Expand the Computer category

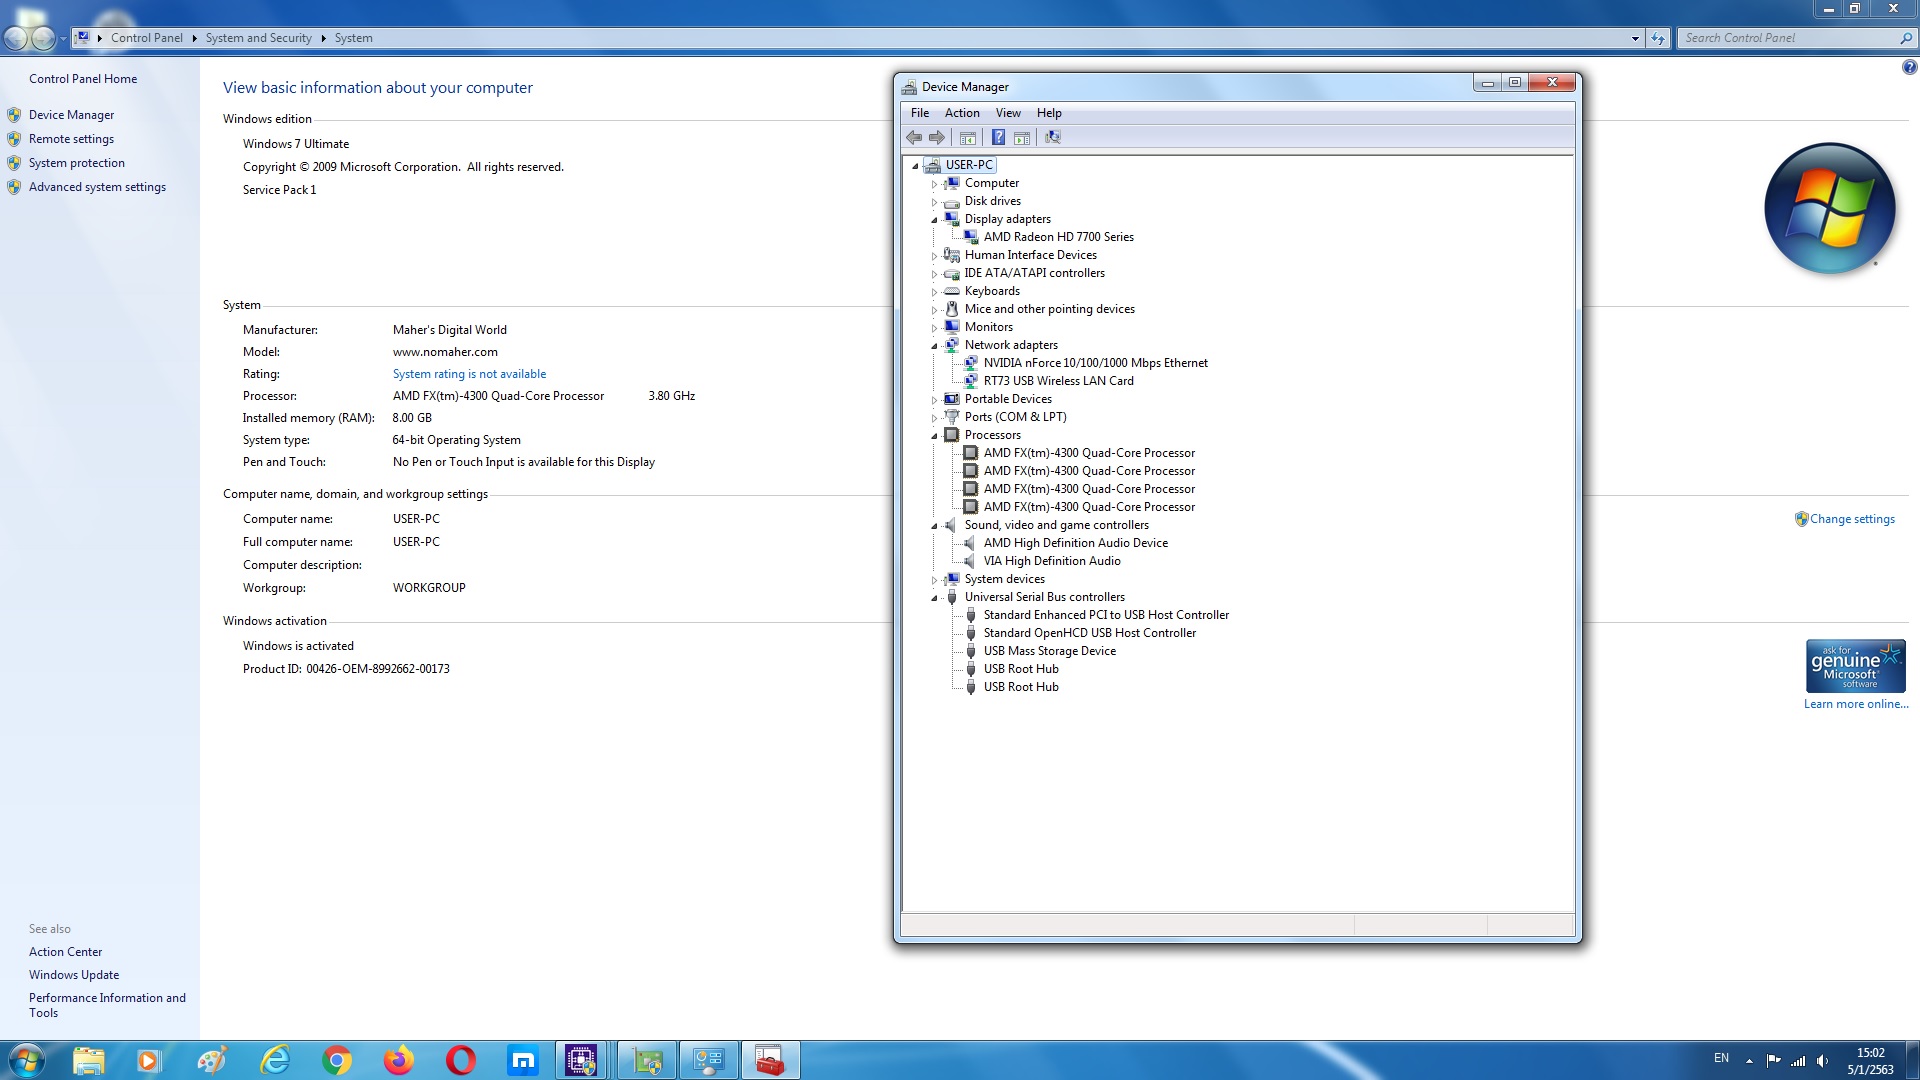pos(934,184)
